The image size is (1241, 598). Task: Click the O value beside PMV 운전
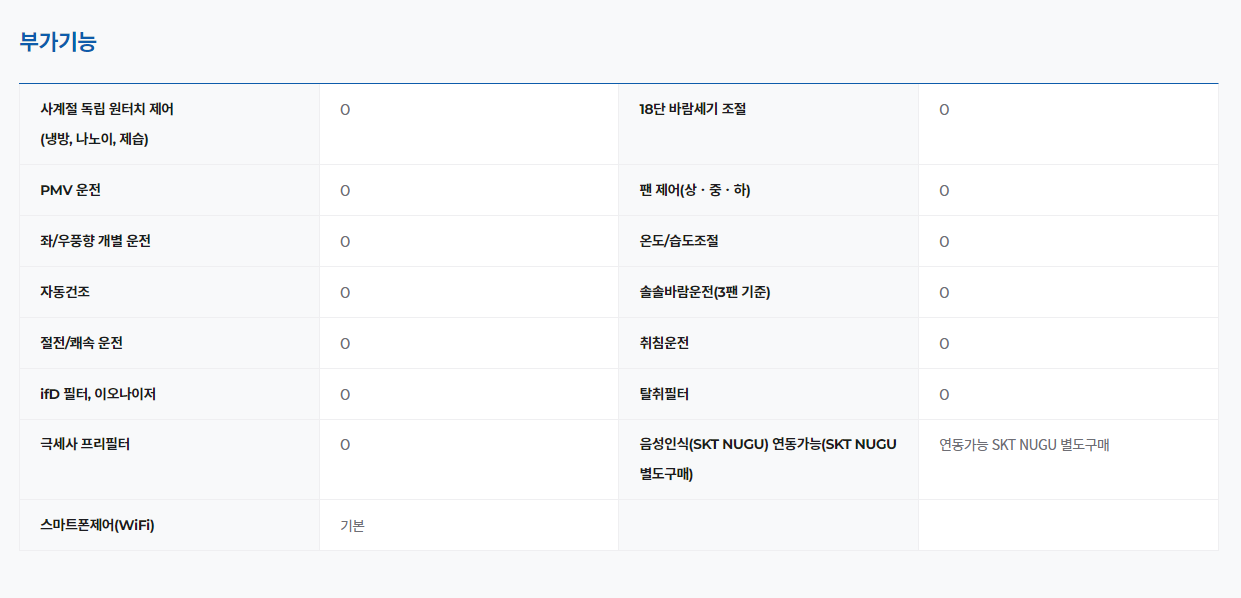pyautogui.click(x=345, y=190)
